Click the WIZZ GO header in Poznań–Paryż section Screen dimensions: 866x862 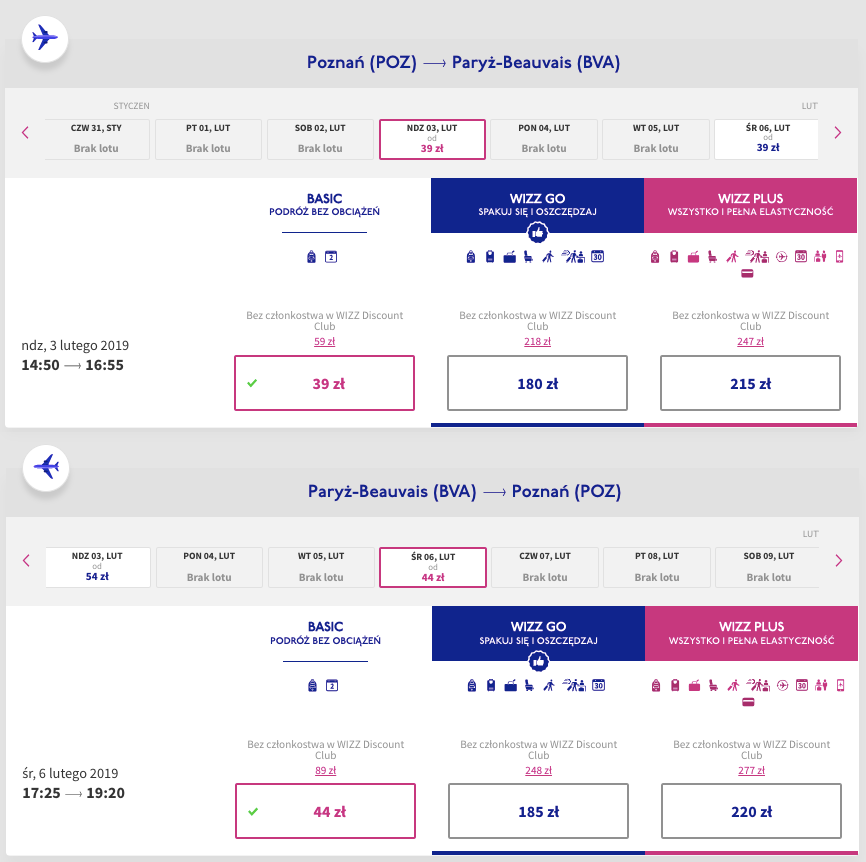pyautogui.click(x=537, y=205)
